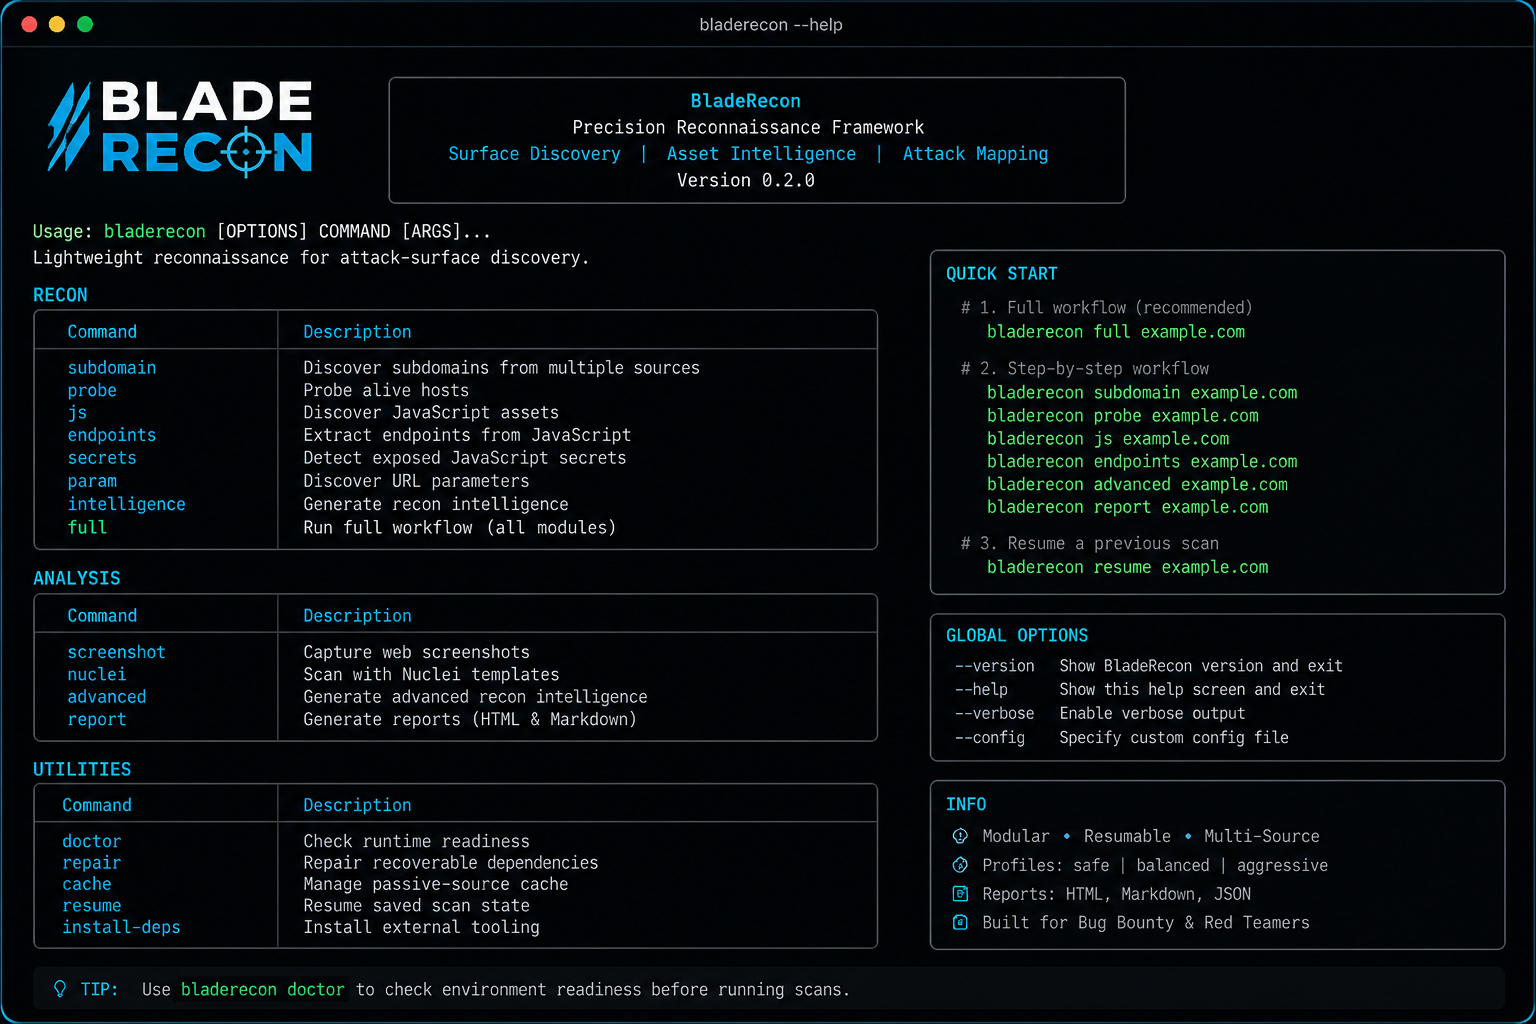Click 'Detect exposed JavaScript secrets' description

click(x=464, y=458)
